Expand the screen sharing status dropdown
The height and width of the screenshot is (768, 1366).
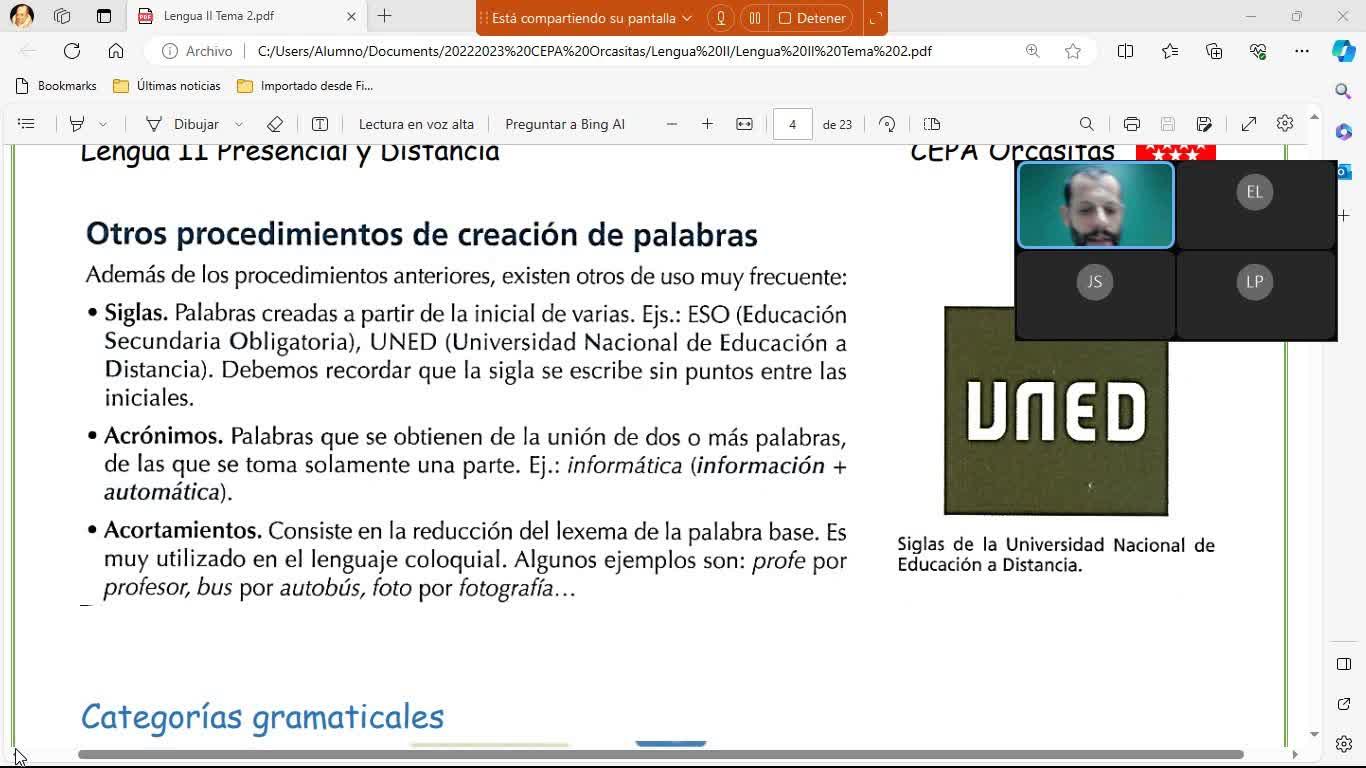[x=686, y=18]
